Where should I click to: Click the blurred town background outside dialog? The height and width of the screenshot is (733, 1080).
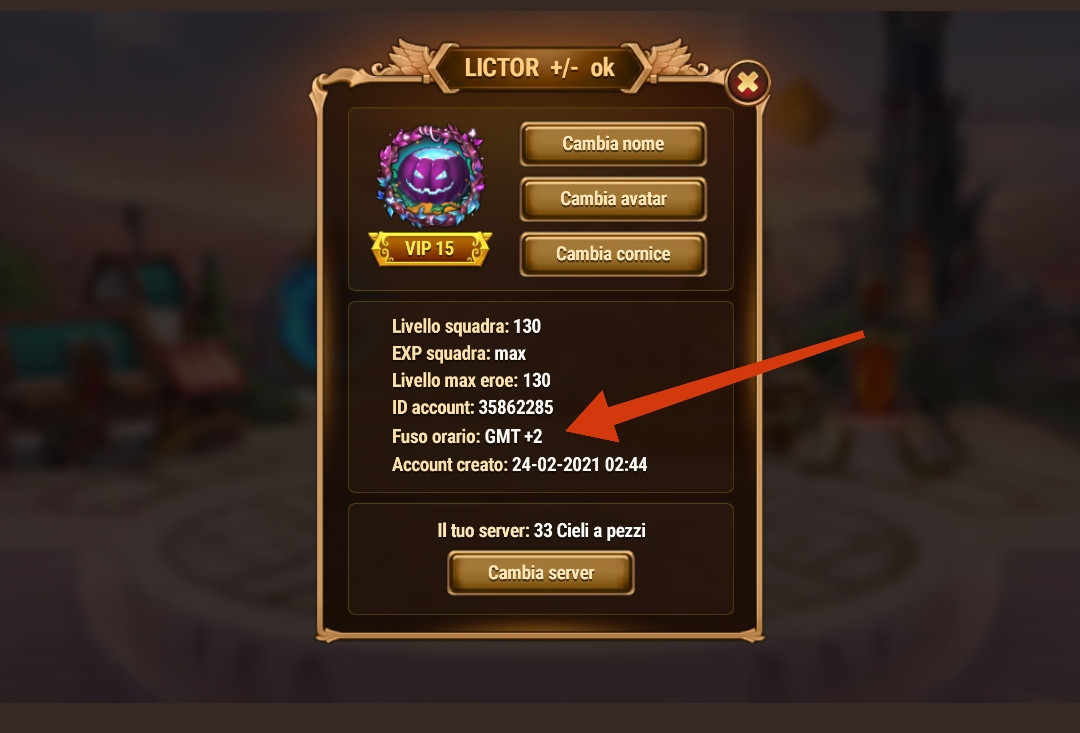tap(152, 344)
